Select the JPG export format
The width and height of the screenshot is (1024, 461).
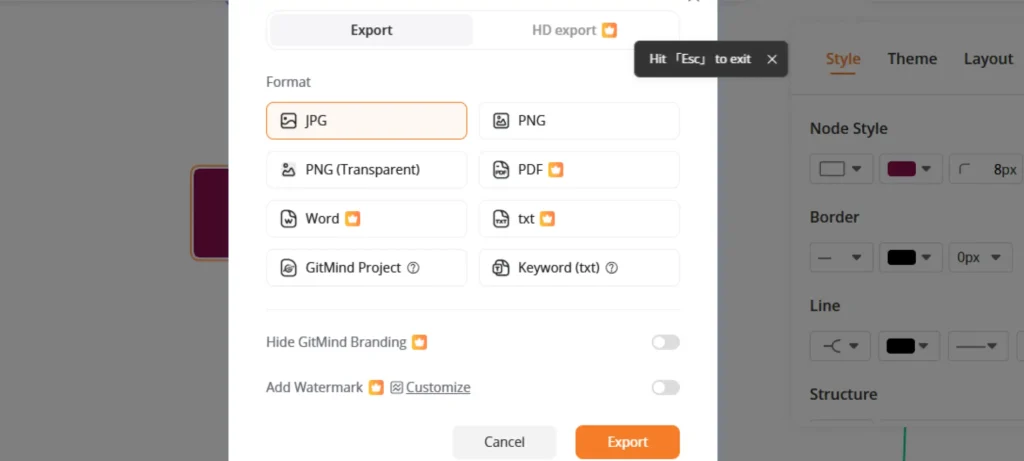point(366,121)
